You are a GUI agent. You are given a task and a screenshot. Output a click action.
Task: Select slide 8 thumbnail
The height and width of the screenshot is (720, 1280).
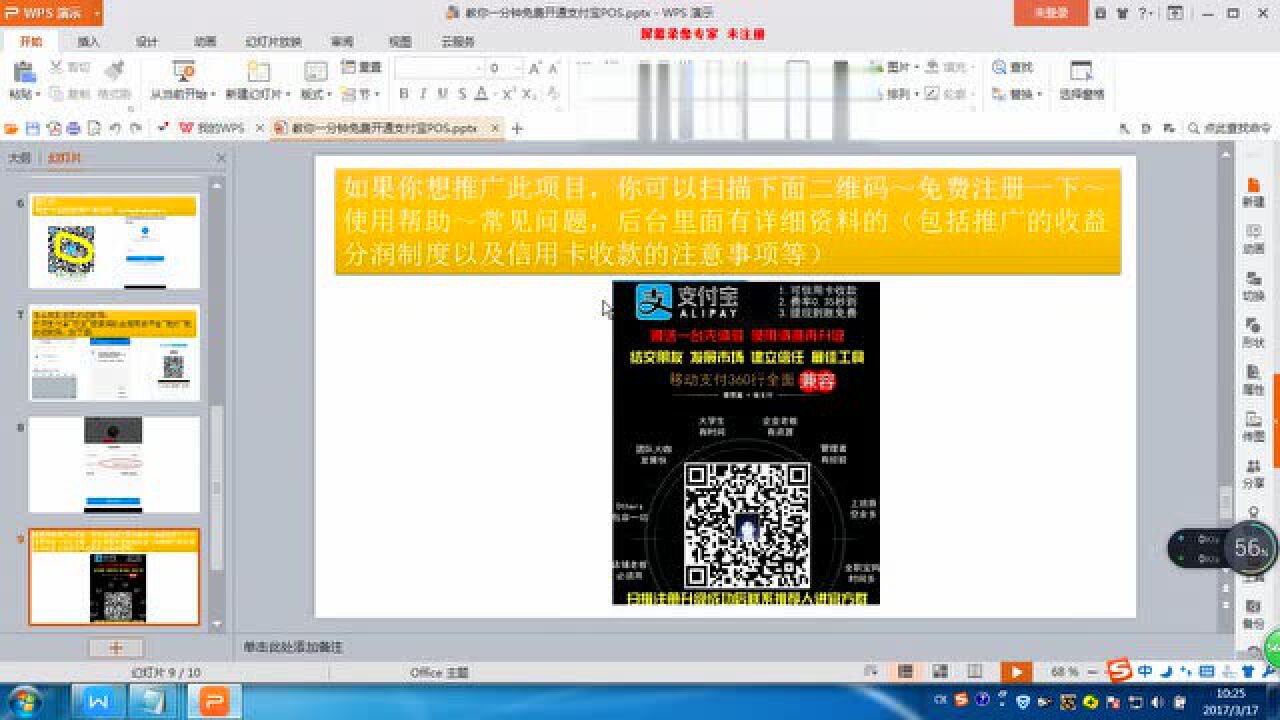[x=114, y=465]
